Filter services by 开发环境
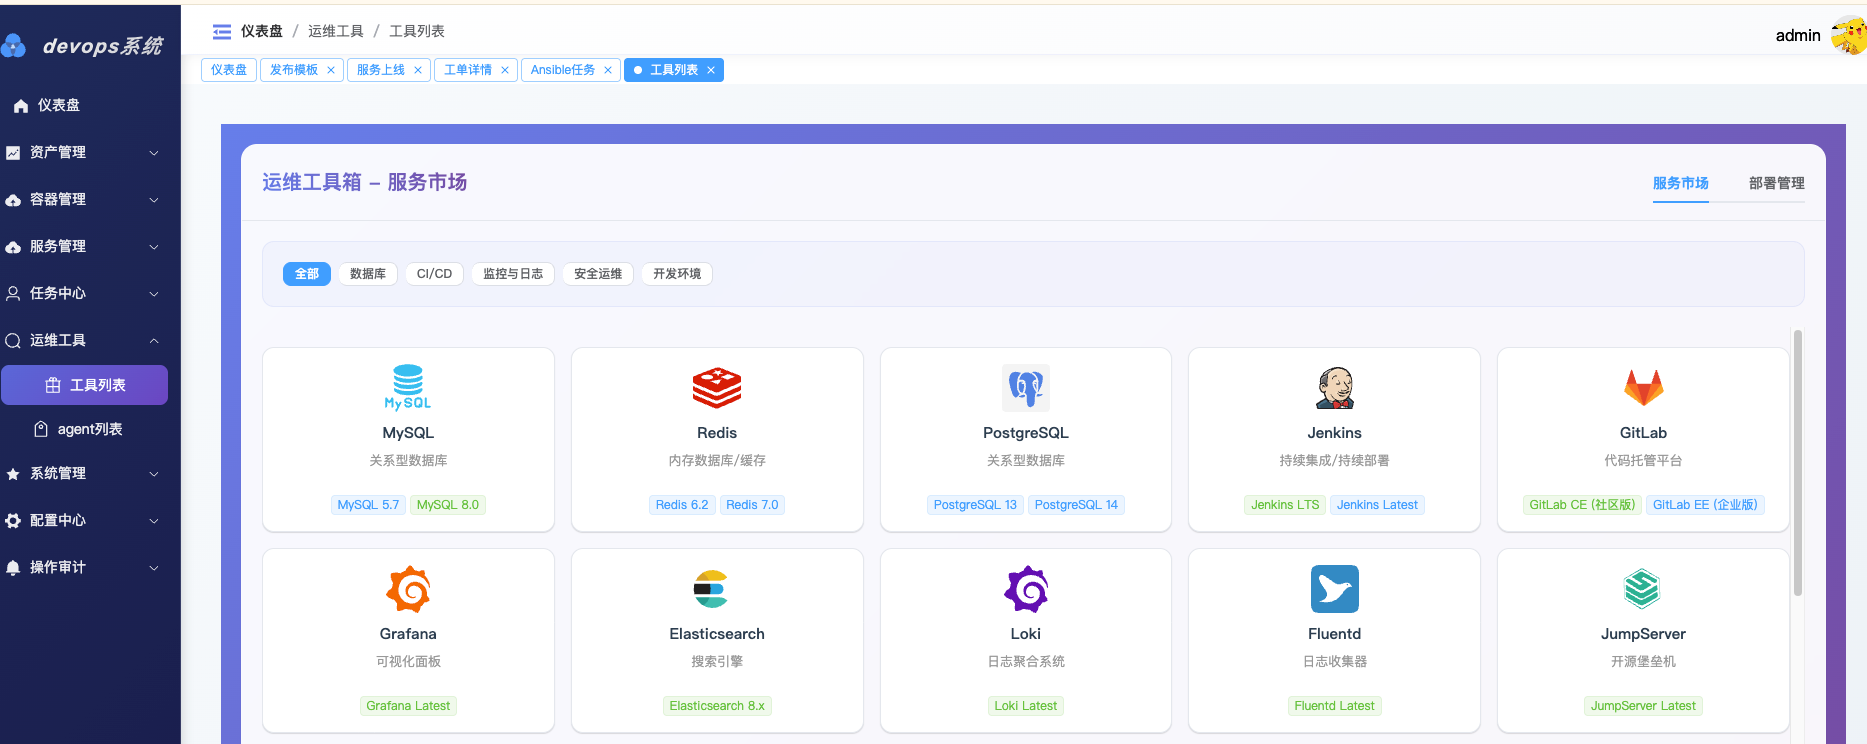This screenshot has width=1867, height=744. tap(677, 274)
